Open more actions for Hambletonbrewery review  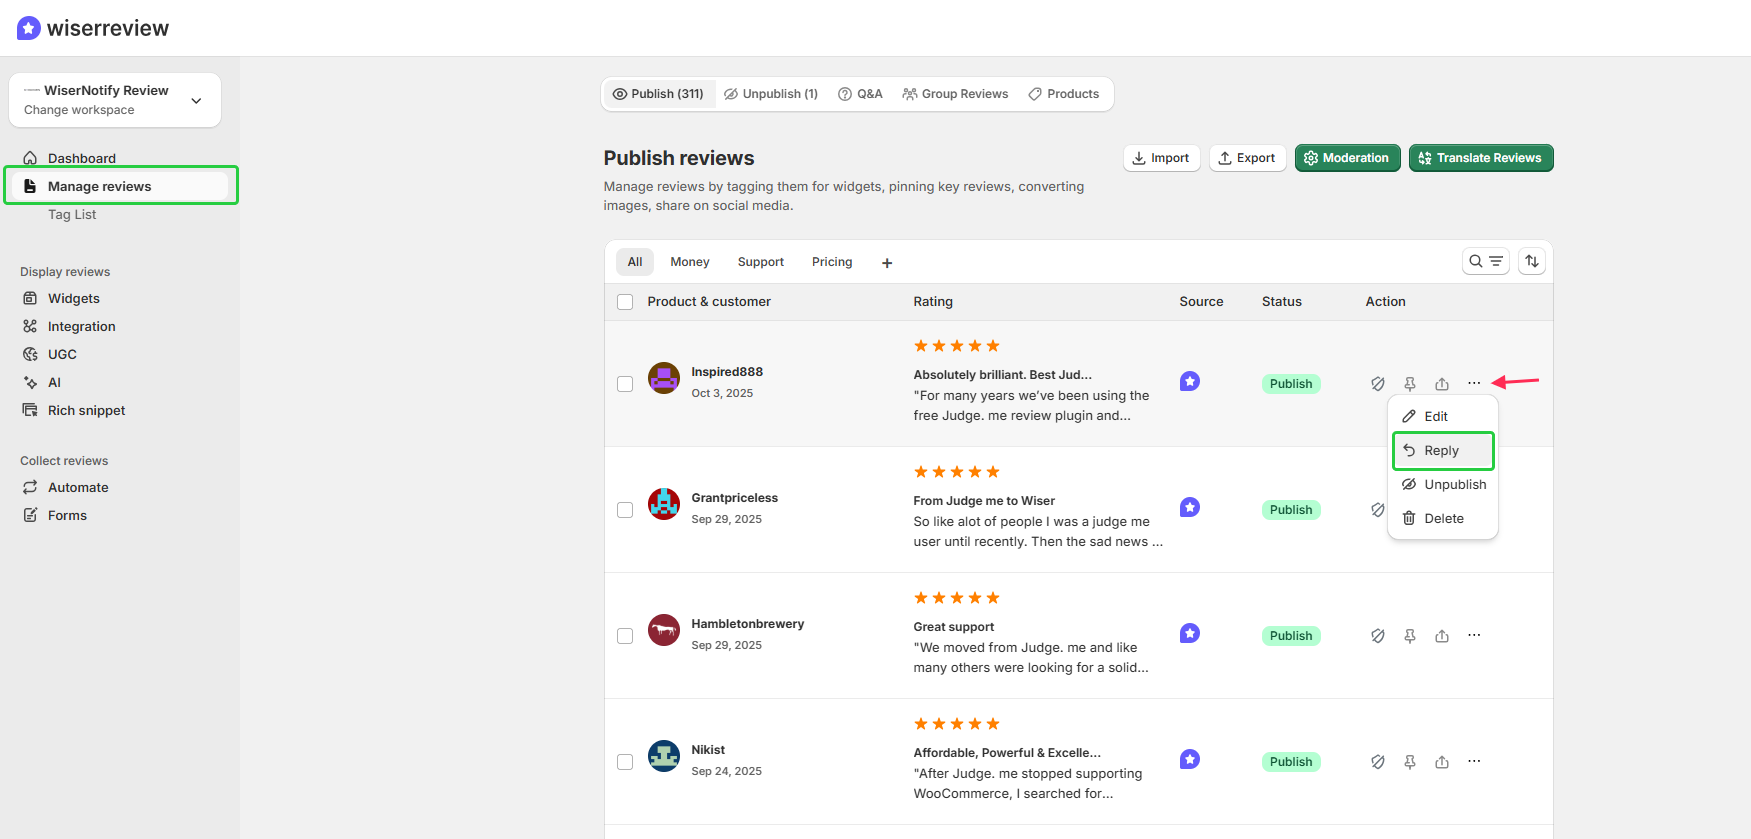pos(1474,635)
